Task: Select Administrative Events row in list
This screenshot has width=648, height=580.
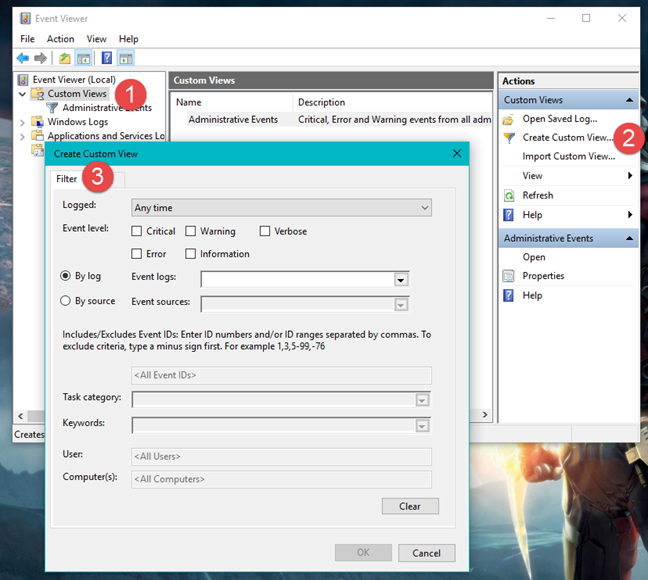Action: coord(339,119)
